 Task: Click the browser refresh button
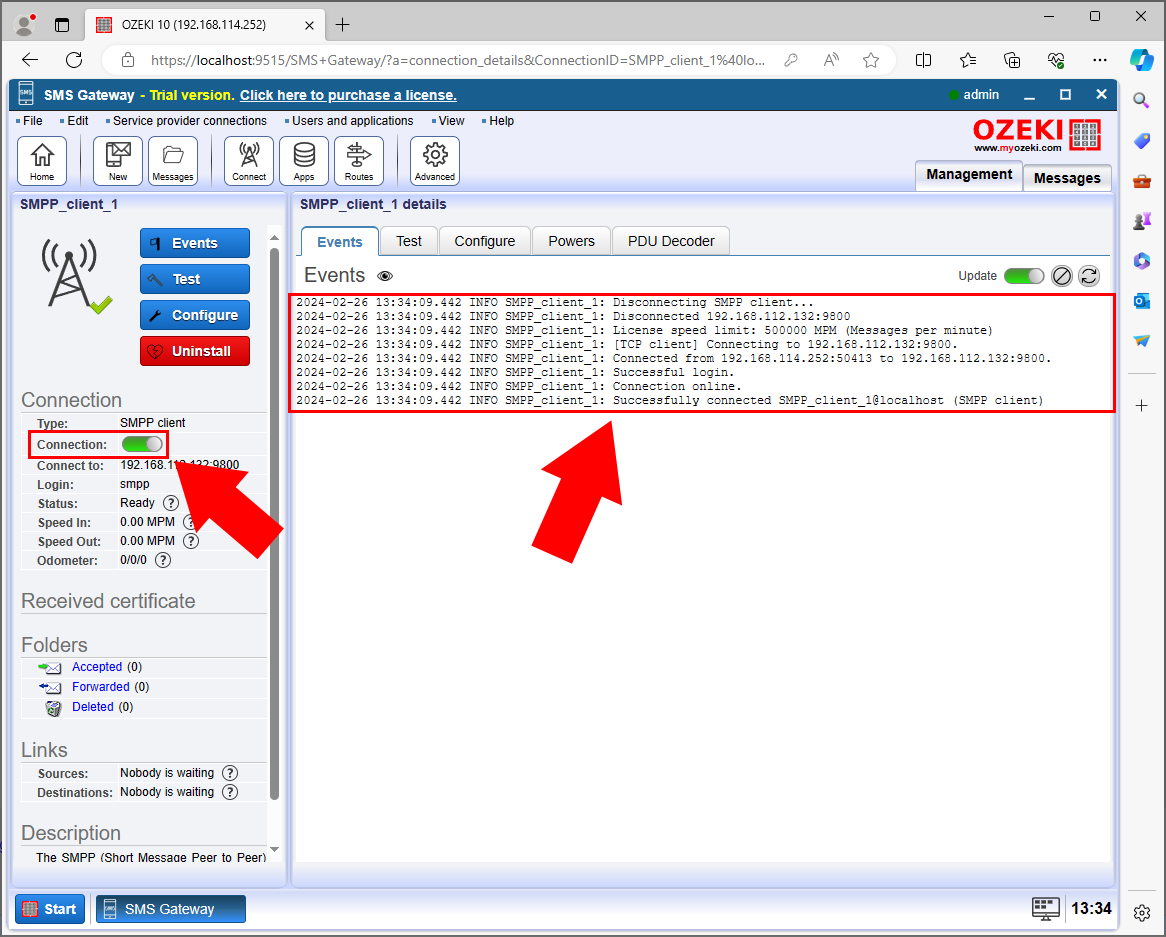click(74, 60)
